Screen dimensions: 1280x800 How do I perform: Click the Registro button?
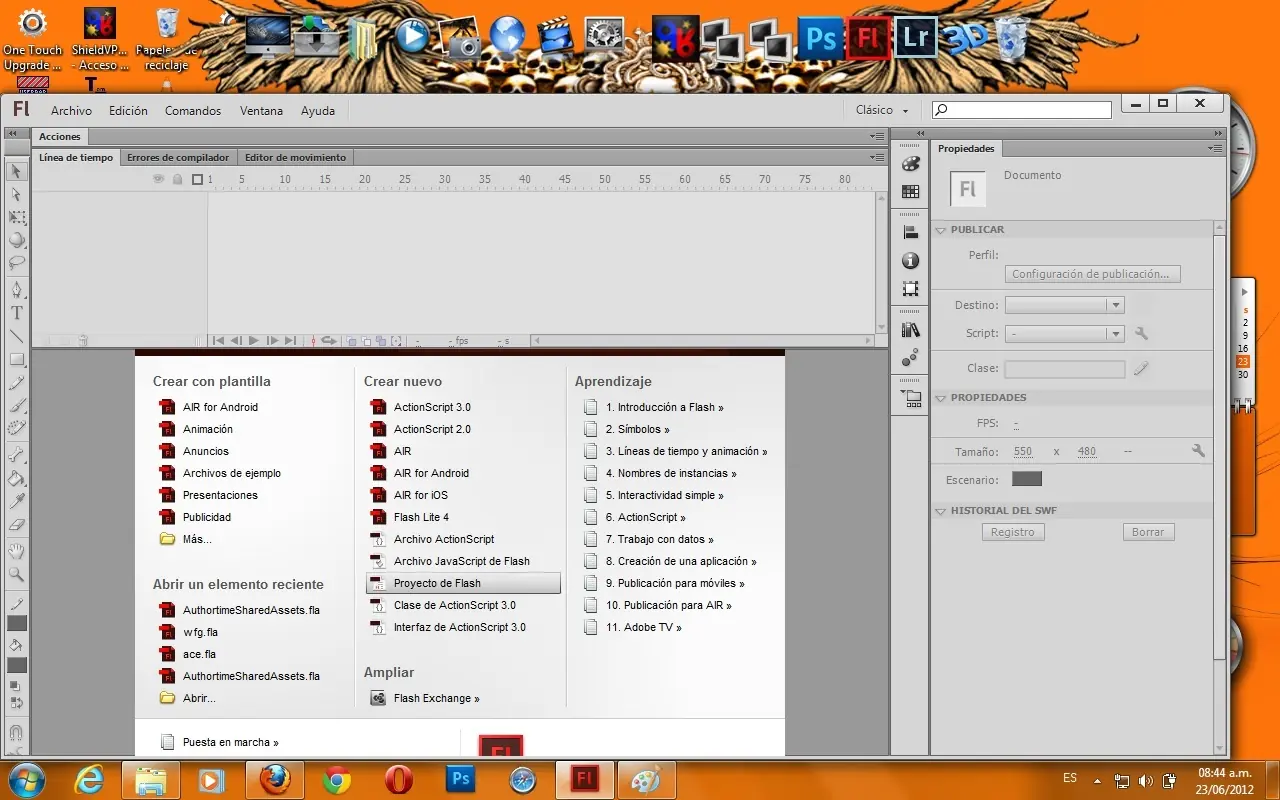coord(1013,532)
